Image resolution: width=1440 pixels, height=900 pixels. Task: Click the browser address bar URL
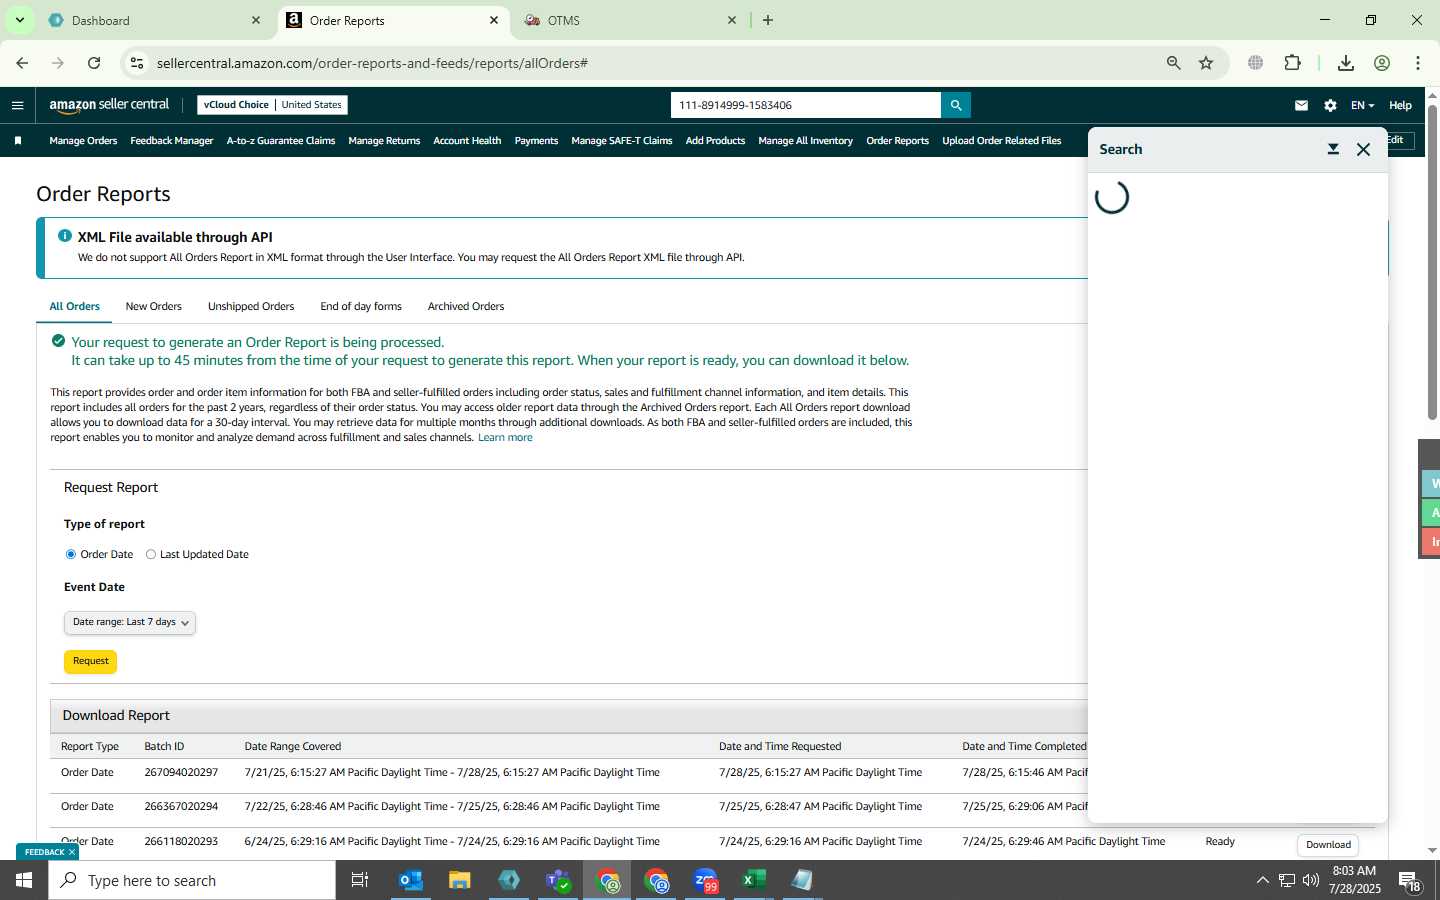pyautogui.click(x=372, y=63)
